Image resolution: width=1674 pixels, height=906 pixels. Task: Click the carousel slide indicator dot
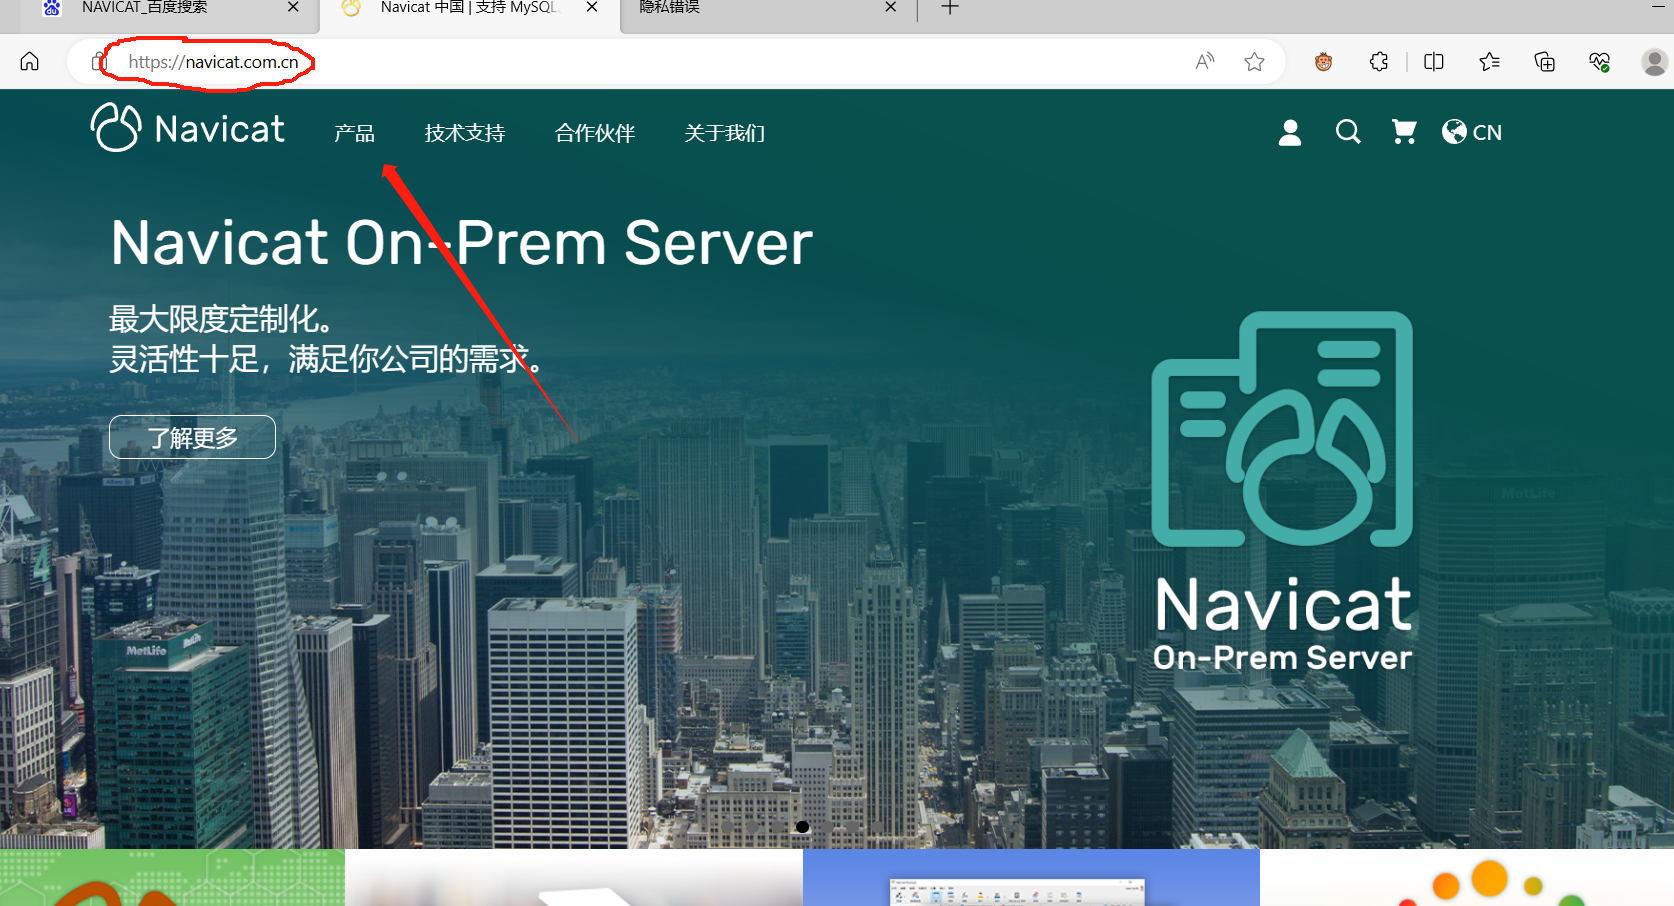802,827
